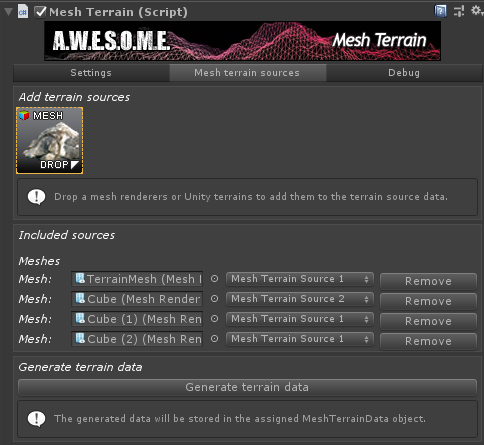
Task: Click the MESH DROP thumbnail area
Action: point(50,140)
